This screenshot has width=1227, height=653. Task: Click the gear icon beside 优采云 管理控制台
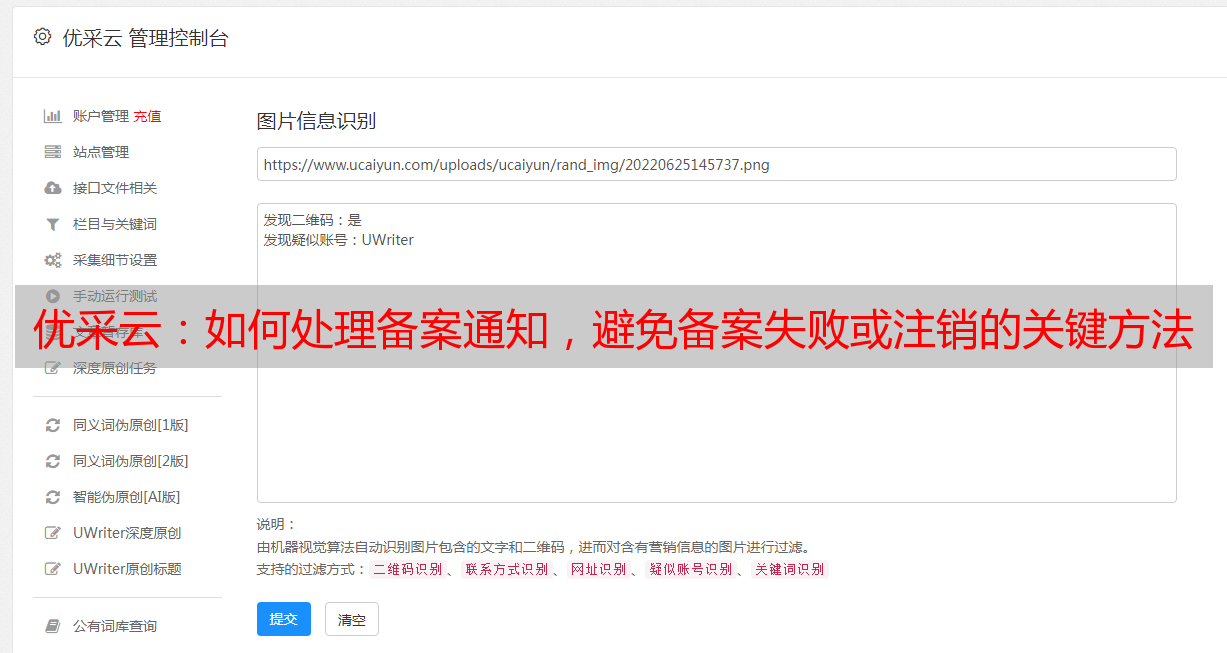click(x=42, y=37)
